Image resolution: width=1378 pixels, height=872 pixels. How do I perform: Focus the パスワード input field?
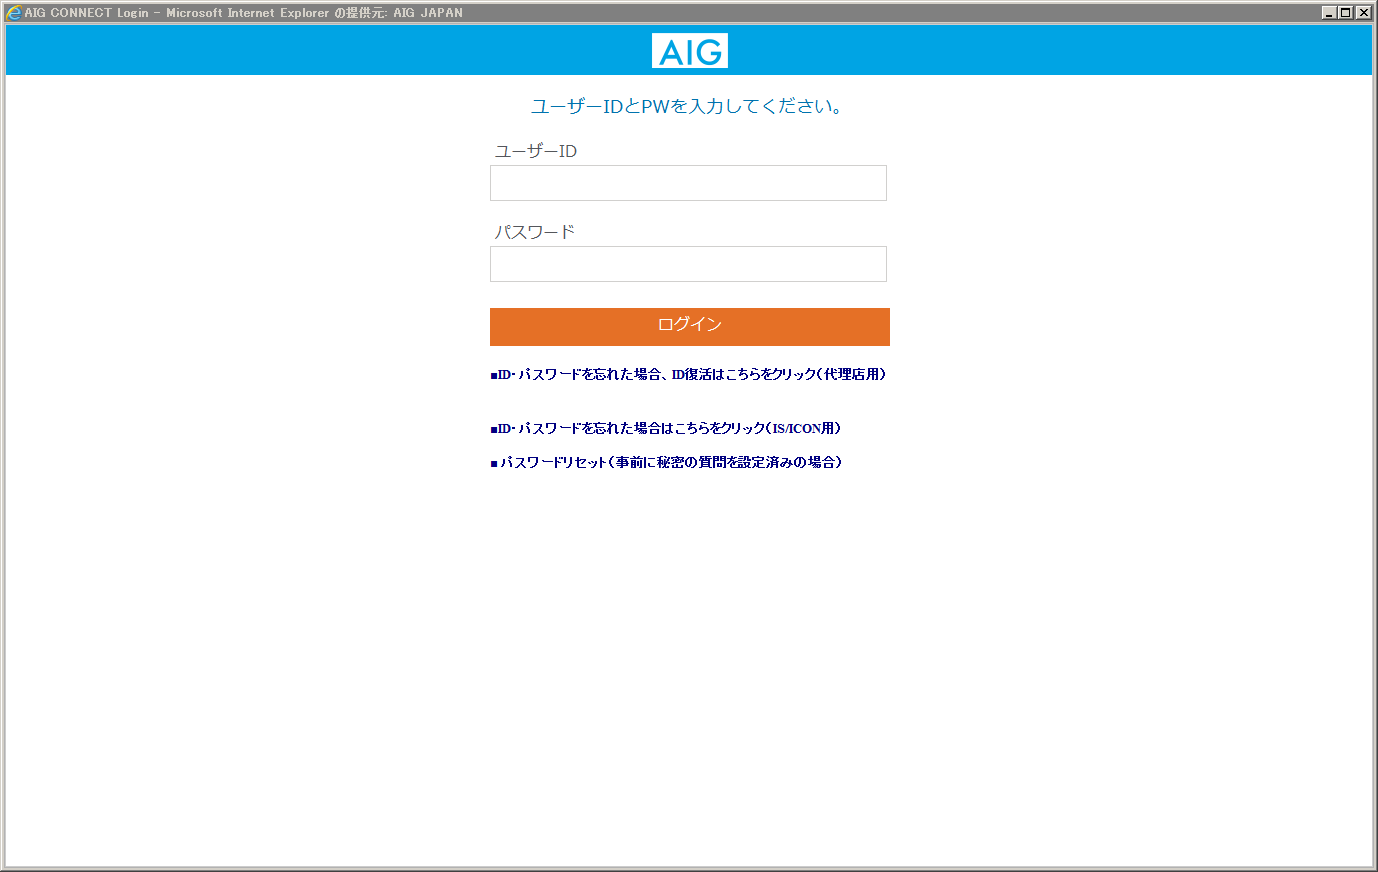click(688, 264)
